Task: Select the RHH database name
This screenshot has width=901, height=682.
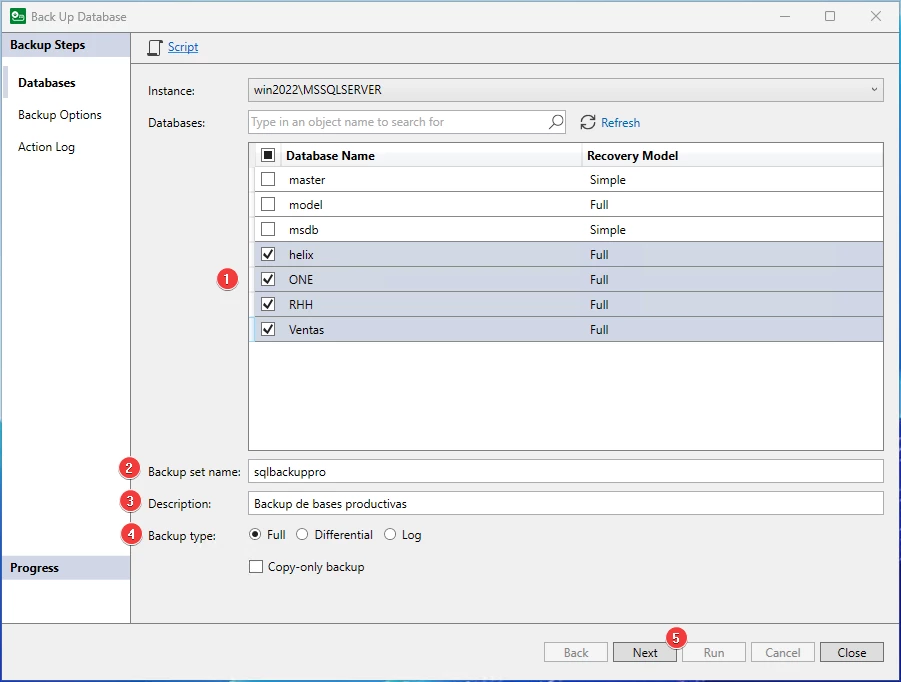Action: (301, 305)
